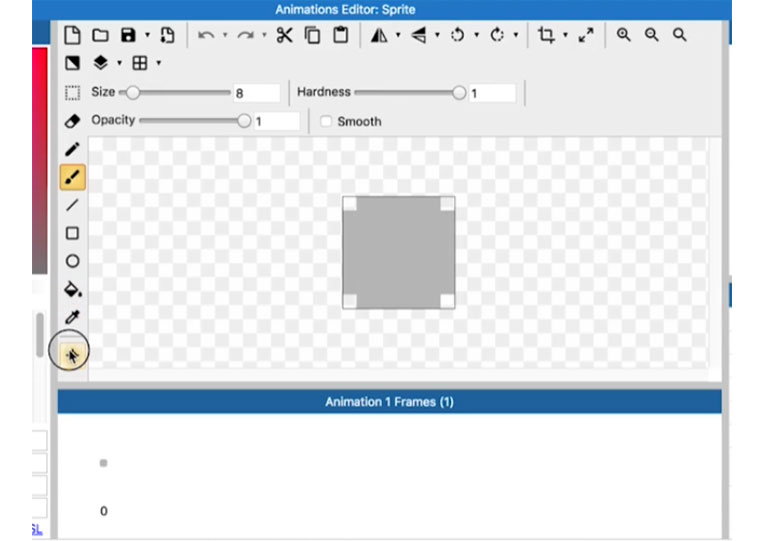This screenshot has height=541, width=763.
Task: Select the Ellipse shape tool
Action: pos(72,261)
